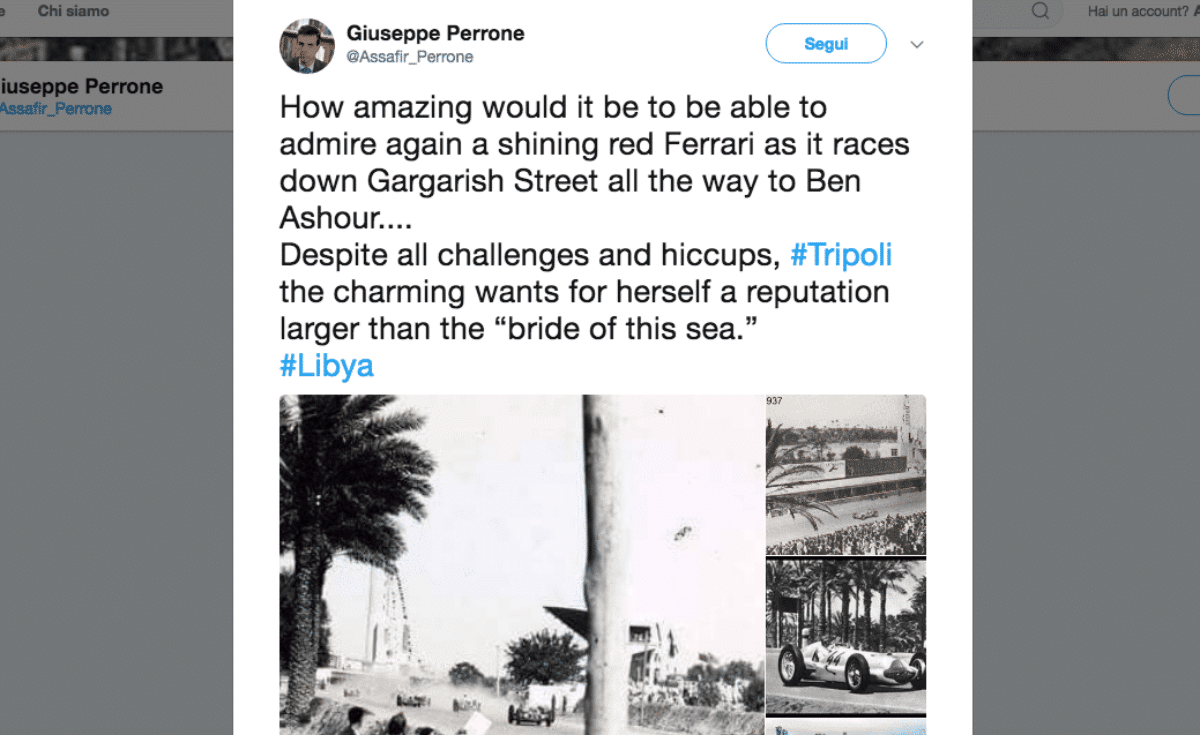Image resolution: width=1200 pixels, height=735 pixels.
Task: Expand the tweet options chevron
Action: [x=916, y=44]
